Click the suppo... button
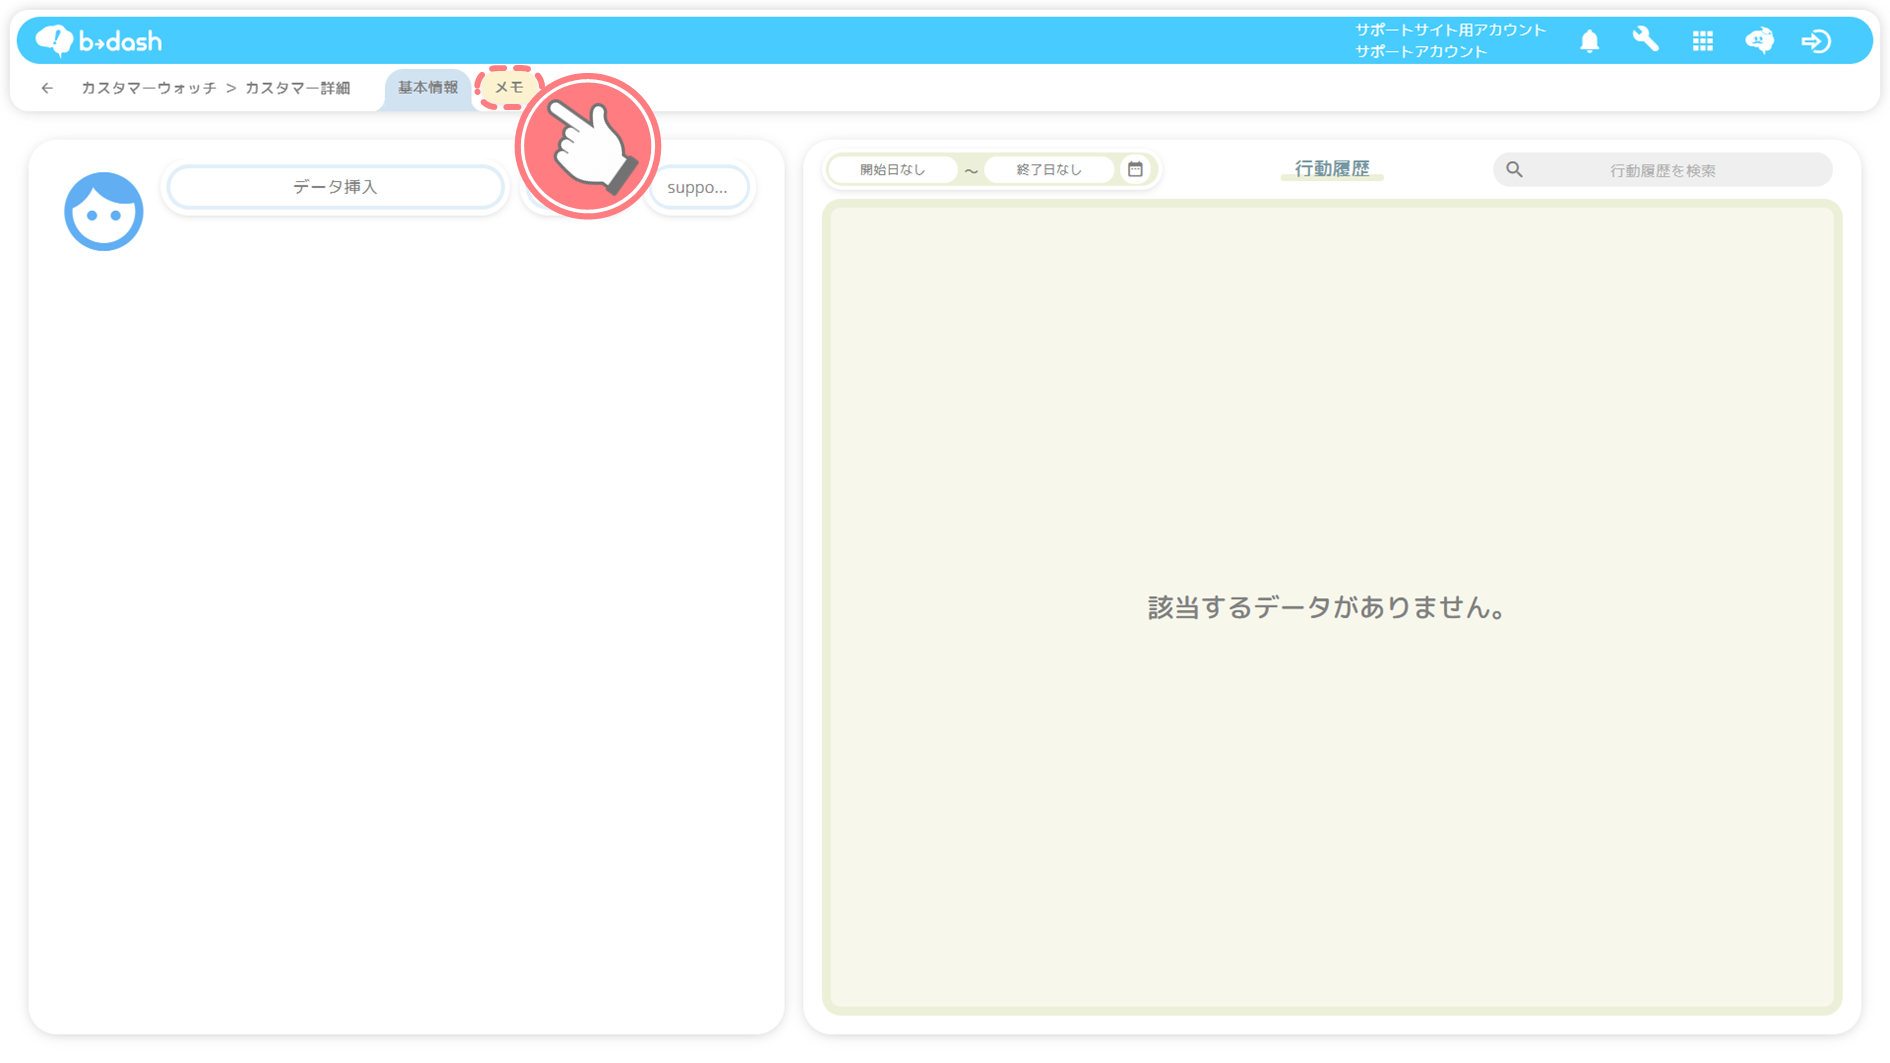Viewport: 1890px width, 1063px height. (698, 187)
